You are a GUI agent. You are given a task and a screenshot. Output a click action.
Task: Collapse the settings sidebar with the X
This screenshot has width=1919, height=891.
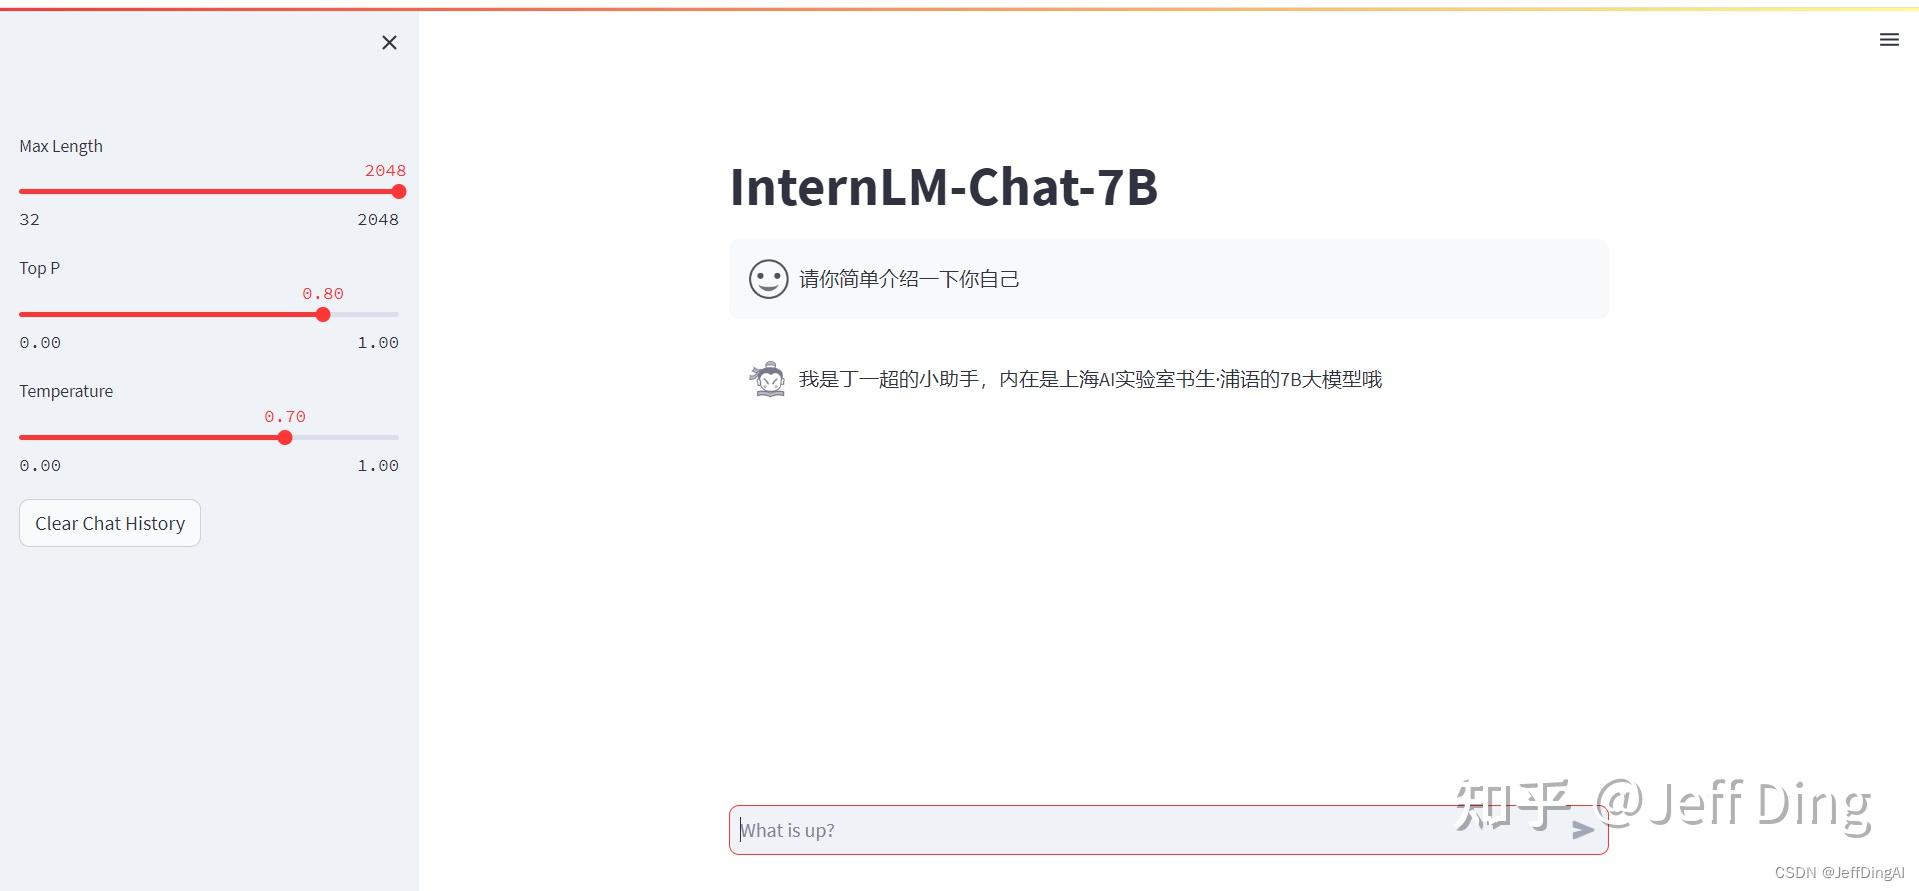[x=389, y=42]
